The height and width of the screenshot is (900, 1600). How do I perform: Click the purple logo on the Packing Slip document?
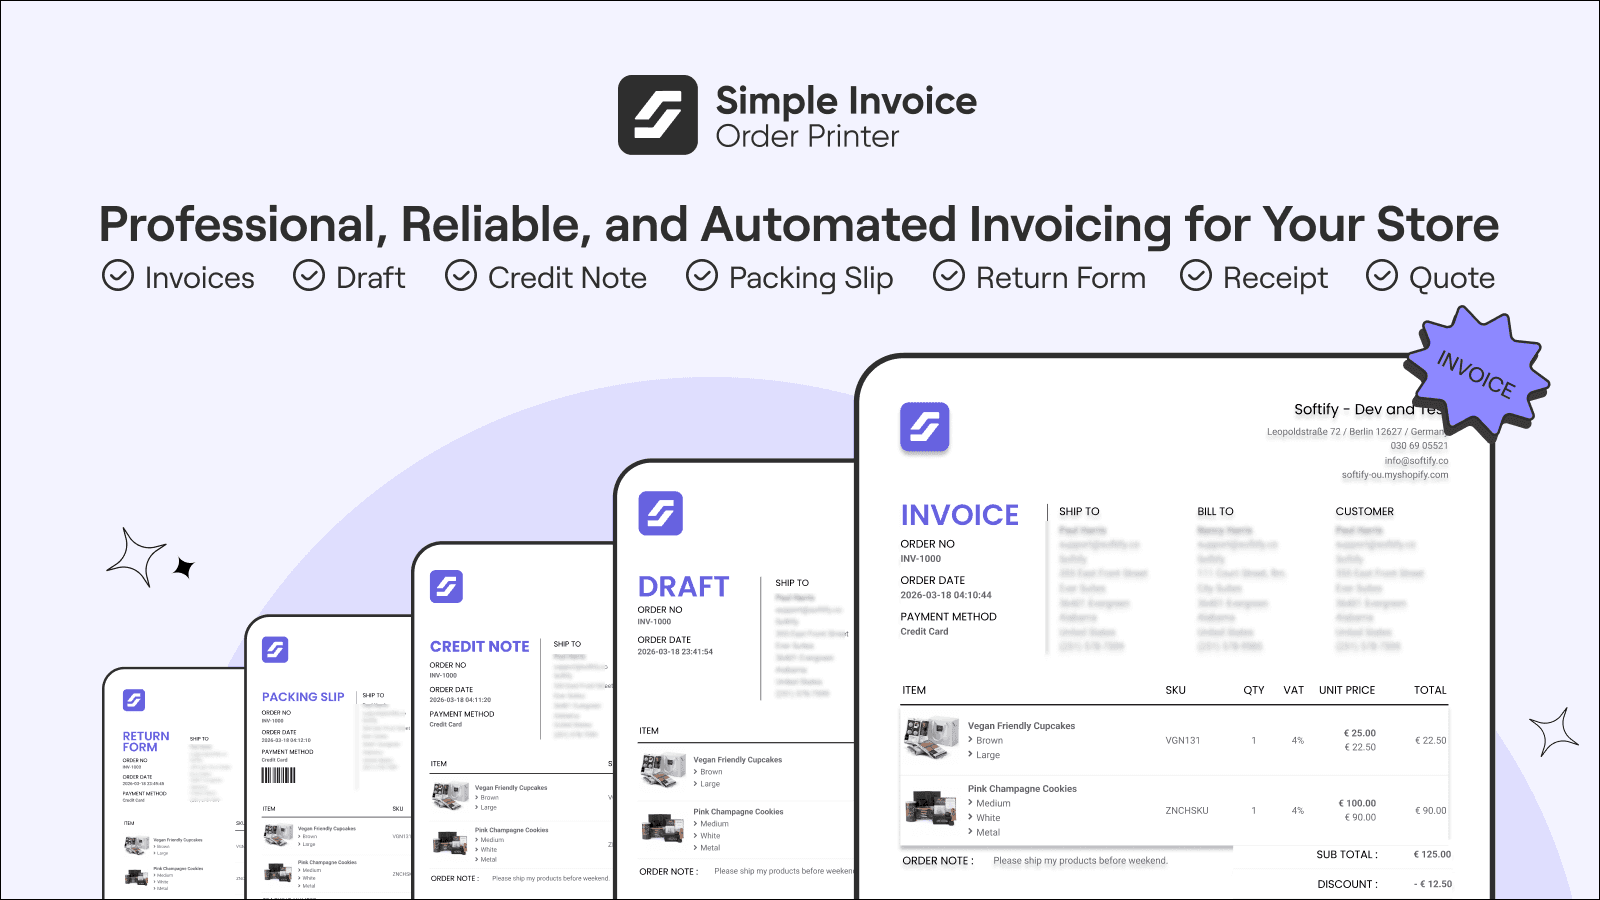pos(275,650)
